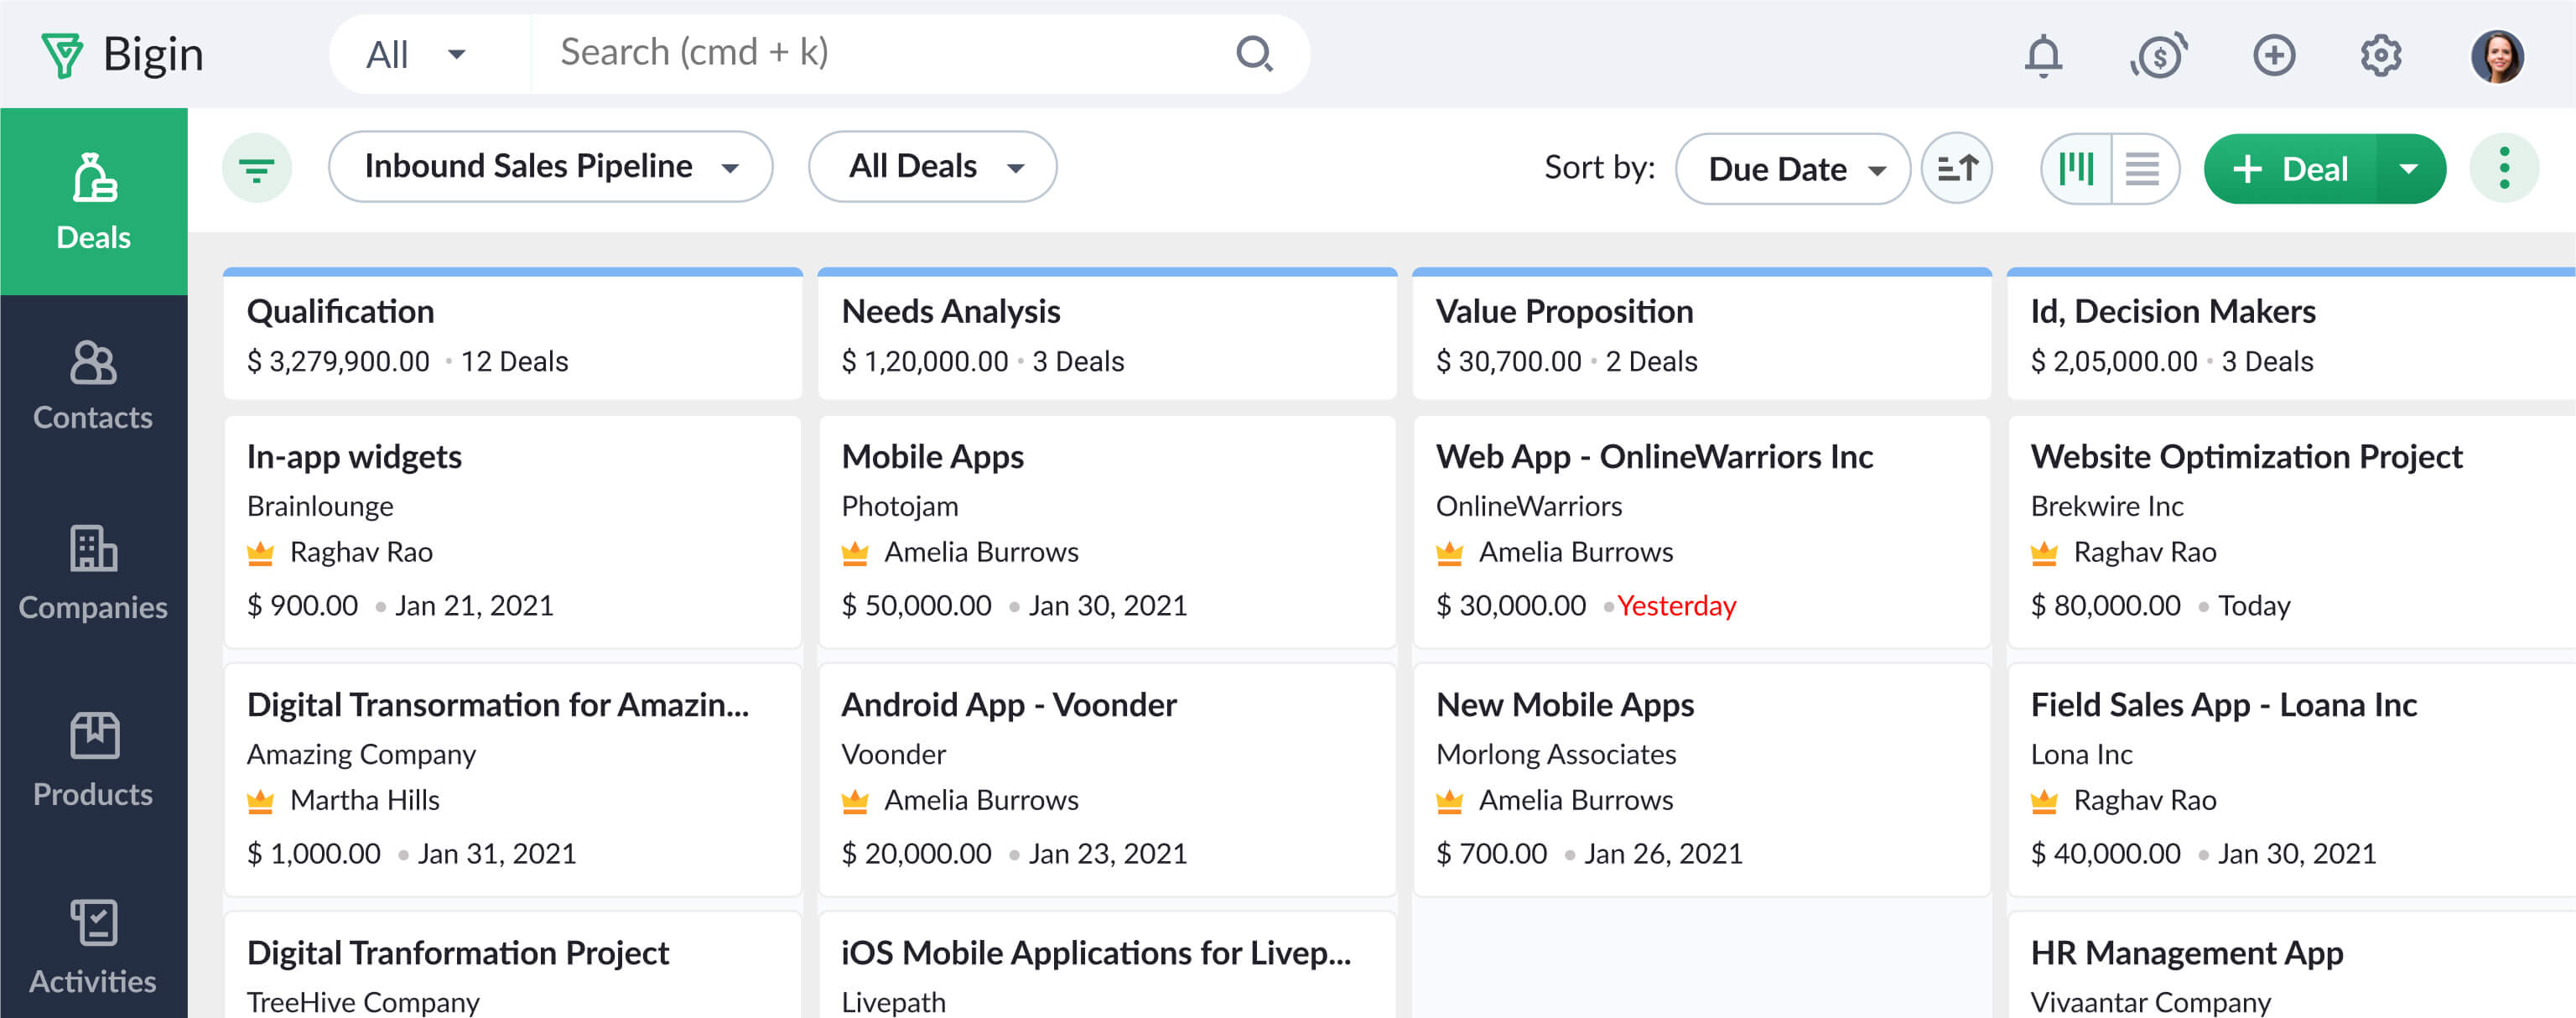Open the settings gear
The height and width of the screenshot is (1018, 2576).
(x=2381, y=55)
